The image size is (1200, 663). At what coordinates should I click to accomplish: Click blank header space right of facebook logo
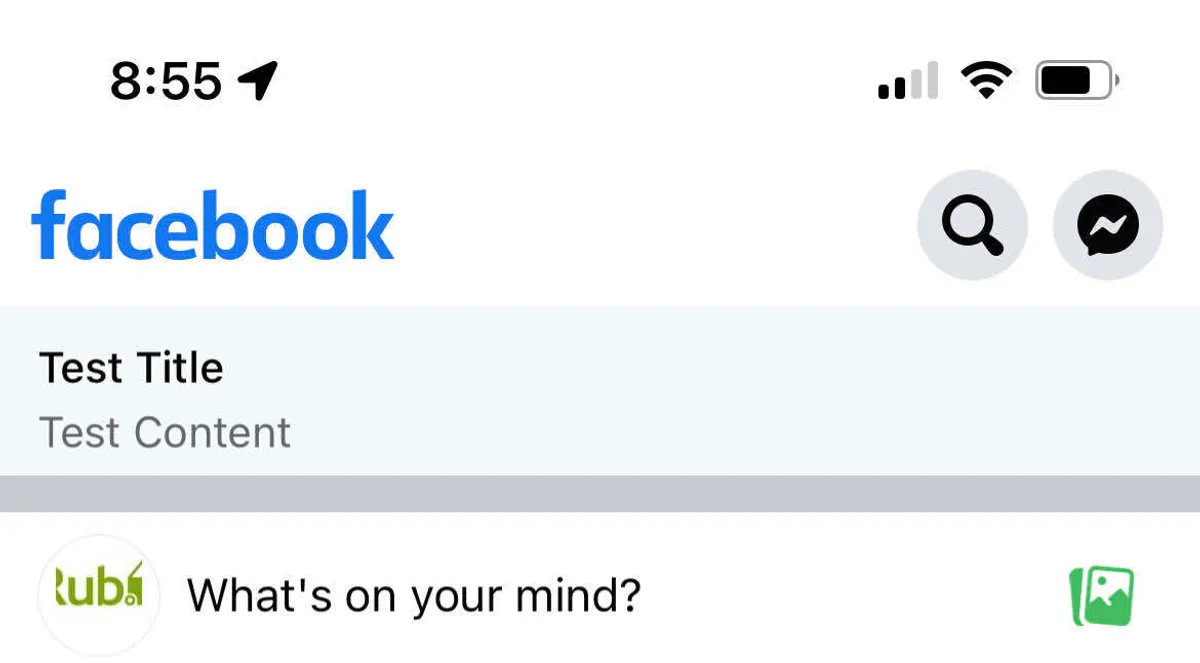[x=650, y=226]
